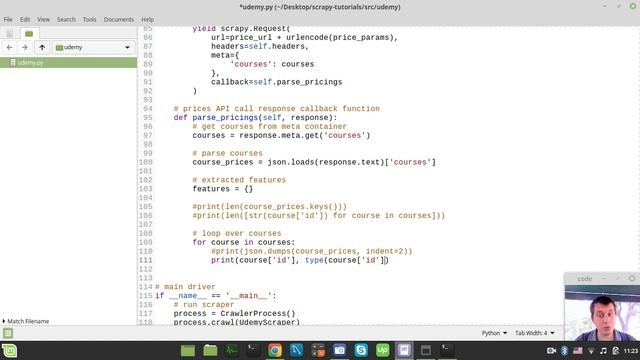This screenshot has width=640, height=360.
Task: Open the window icon next to the editor
Action: click(426, 351)
